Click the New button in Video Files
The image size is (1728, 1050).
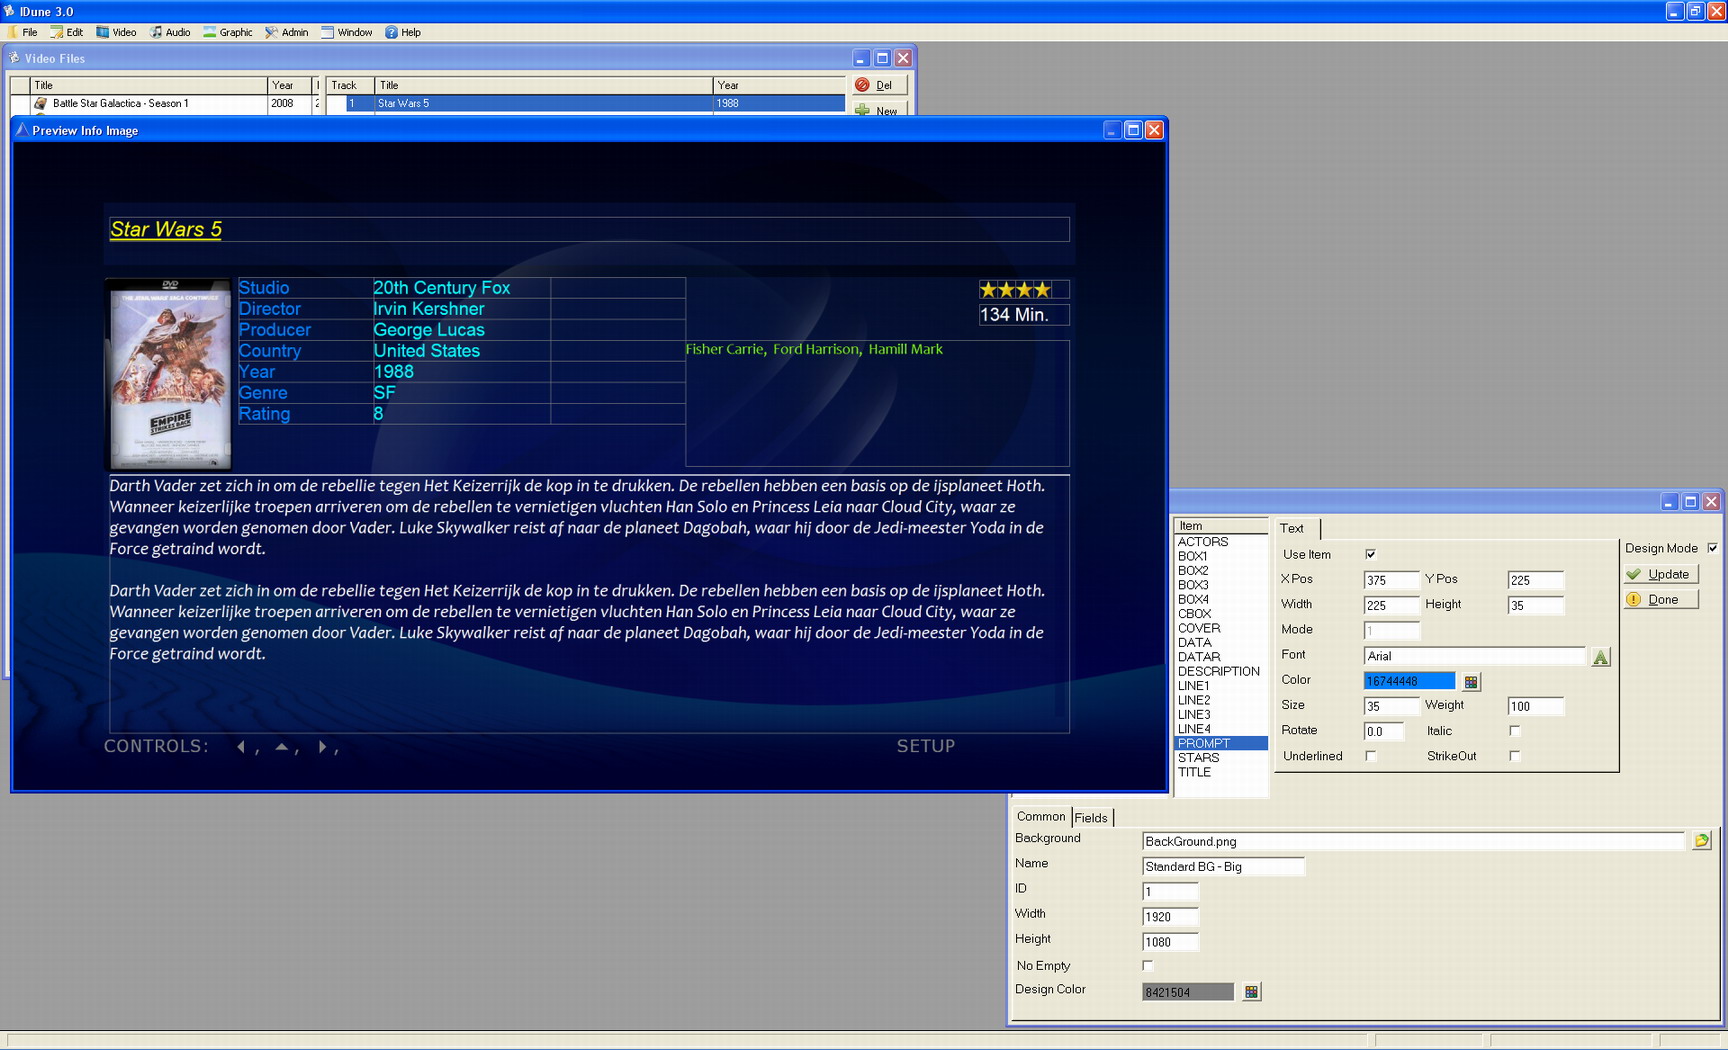(x=879, y=109)
